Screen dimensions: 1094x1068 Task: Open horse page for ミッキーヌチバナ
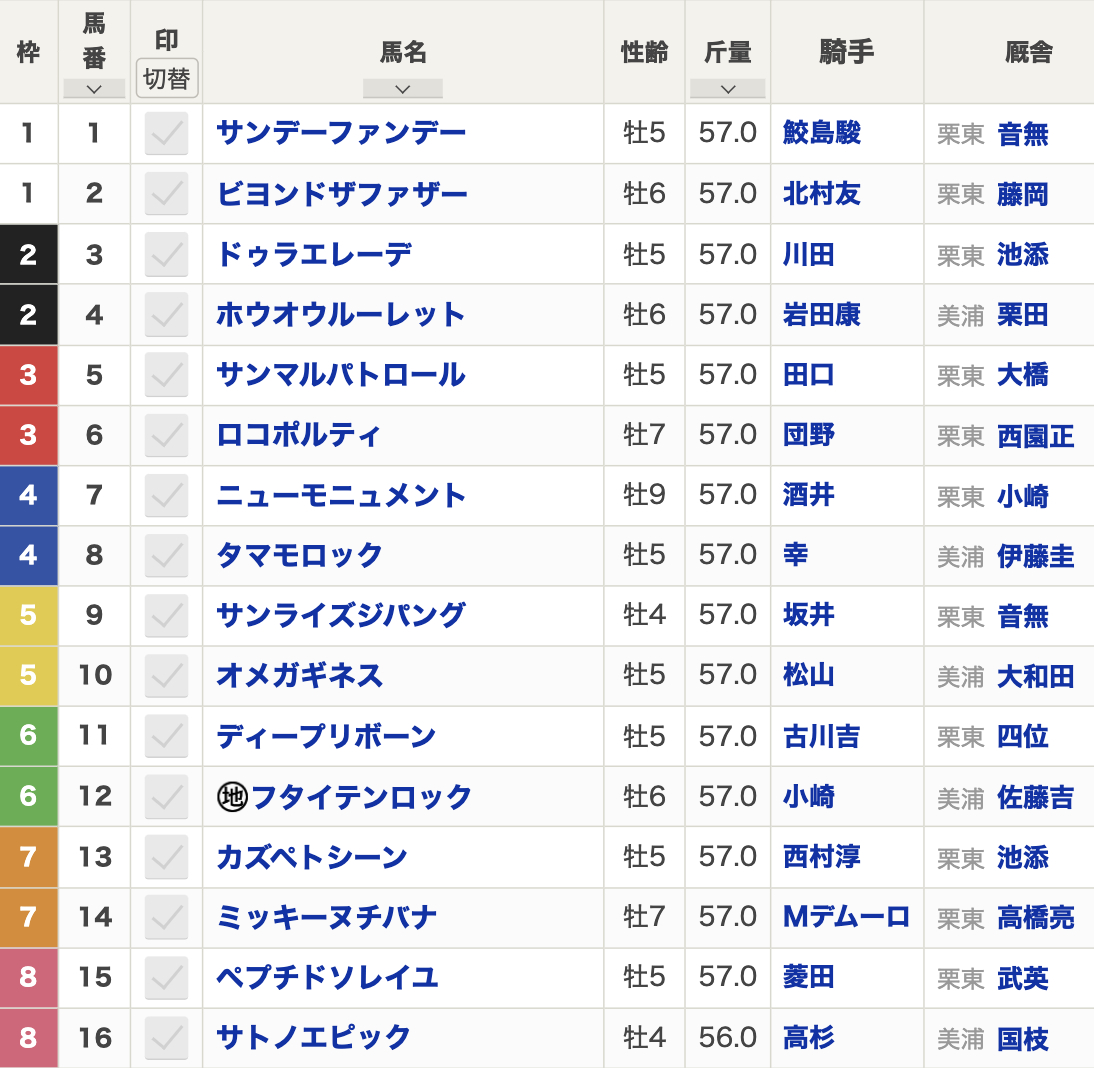(x=327, y=917)
